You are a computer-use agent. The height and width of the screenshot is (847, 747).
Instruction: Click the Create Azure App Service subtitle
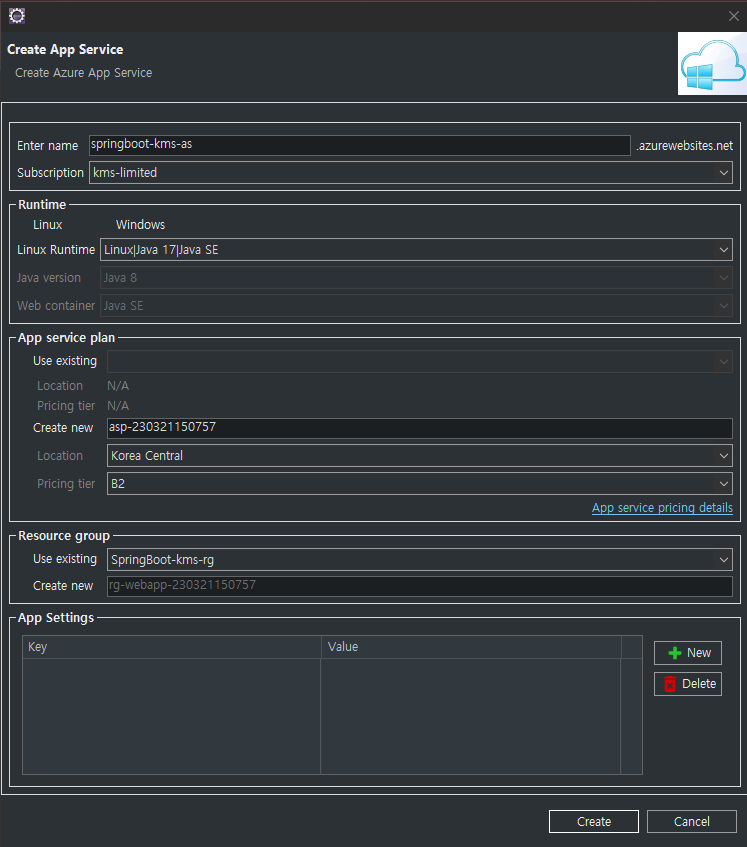pos(84,73)
